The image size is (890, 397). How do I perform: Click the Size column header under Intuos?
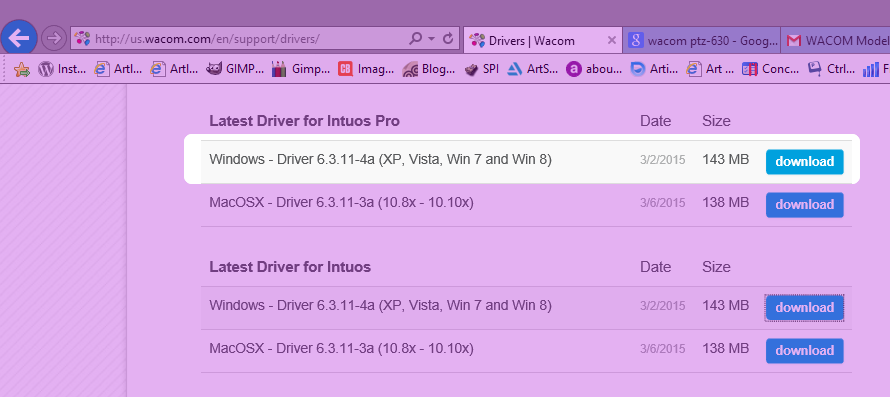click(716, 267)
